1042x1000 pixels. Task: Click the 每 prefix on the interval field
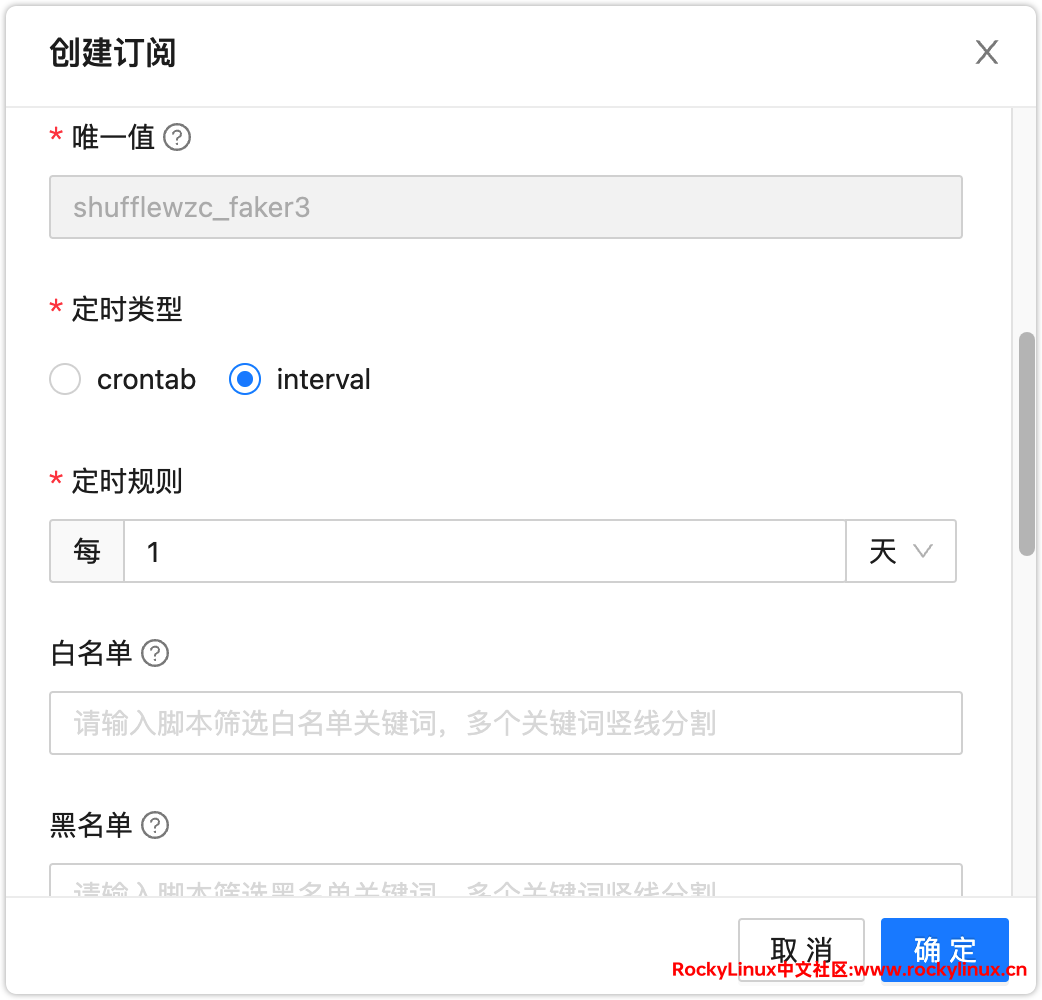[x=87, y=551]
